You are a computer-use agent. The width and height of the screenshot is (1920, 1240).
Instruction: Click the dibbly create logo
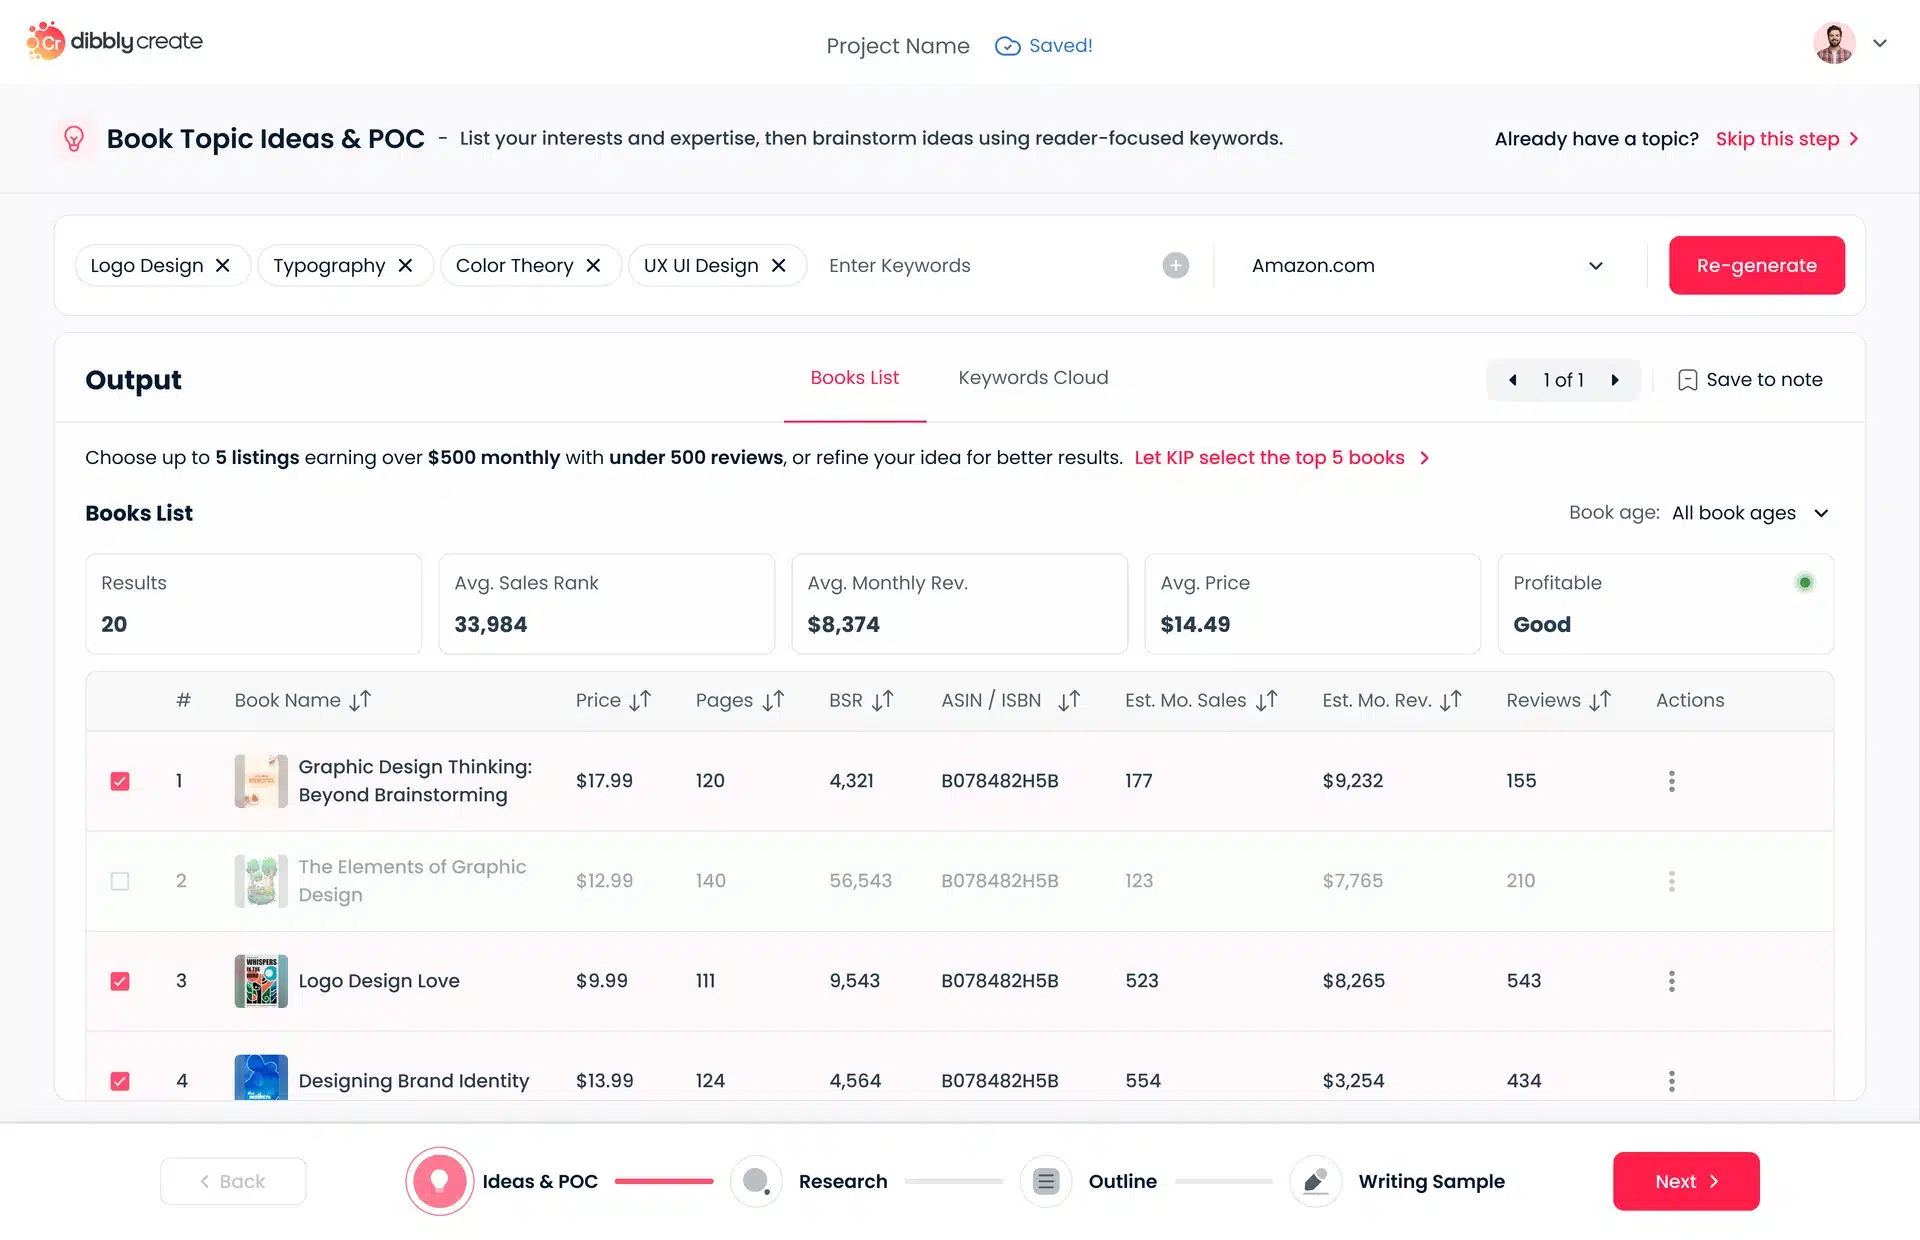click(114, 41)
